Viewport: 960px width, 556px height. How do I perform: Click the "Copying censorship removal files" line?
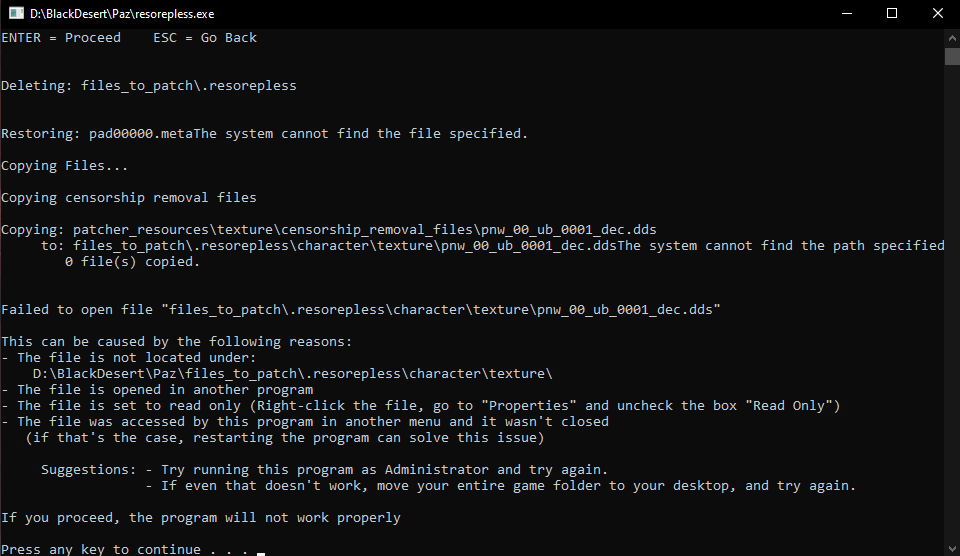129,198
